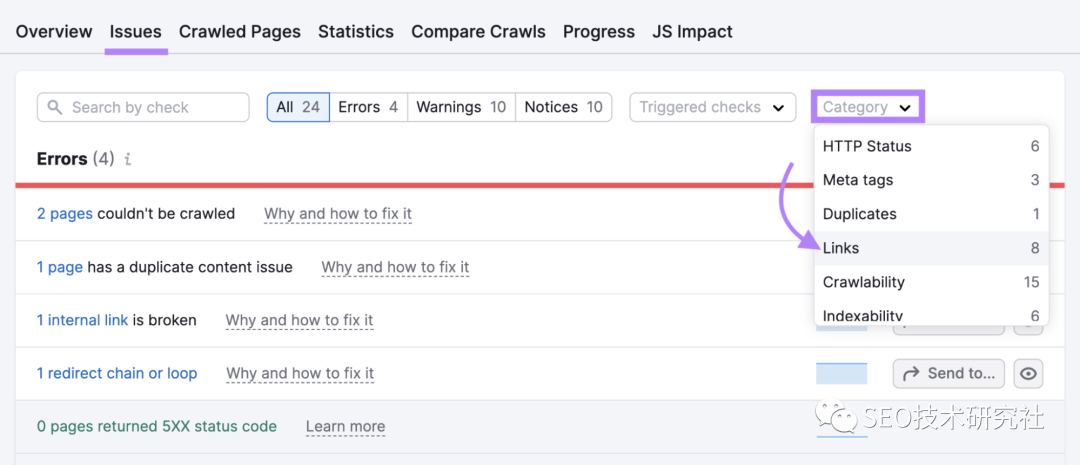
Task: Select Links category option
Action: click(841, 248)
